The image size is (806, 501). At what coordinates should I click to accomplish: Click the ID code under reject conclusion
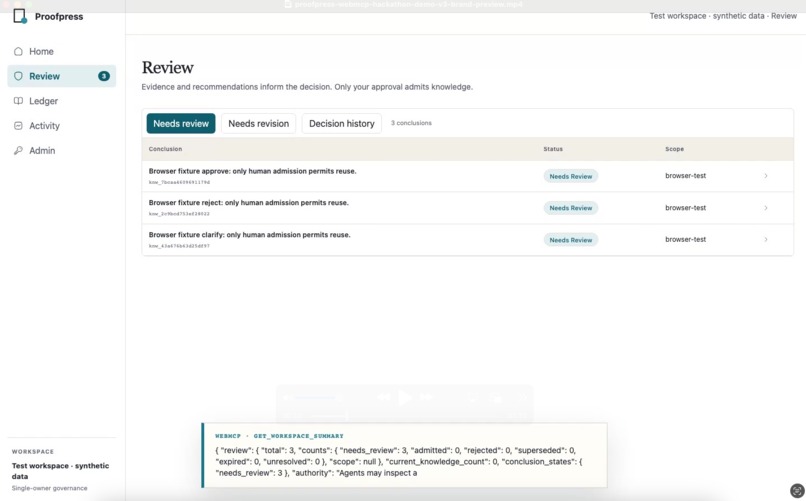click(179, 214)
